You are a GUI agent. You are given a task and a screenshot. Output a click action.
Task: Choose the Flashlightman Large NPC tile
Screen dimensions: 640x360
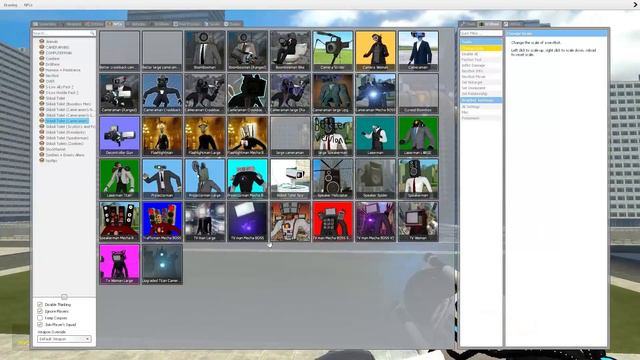click(204, 136)
